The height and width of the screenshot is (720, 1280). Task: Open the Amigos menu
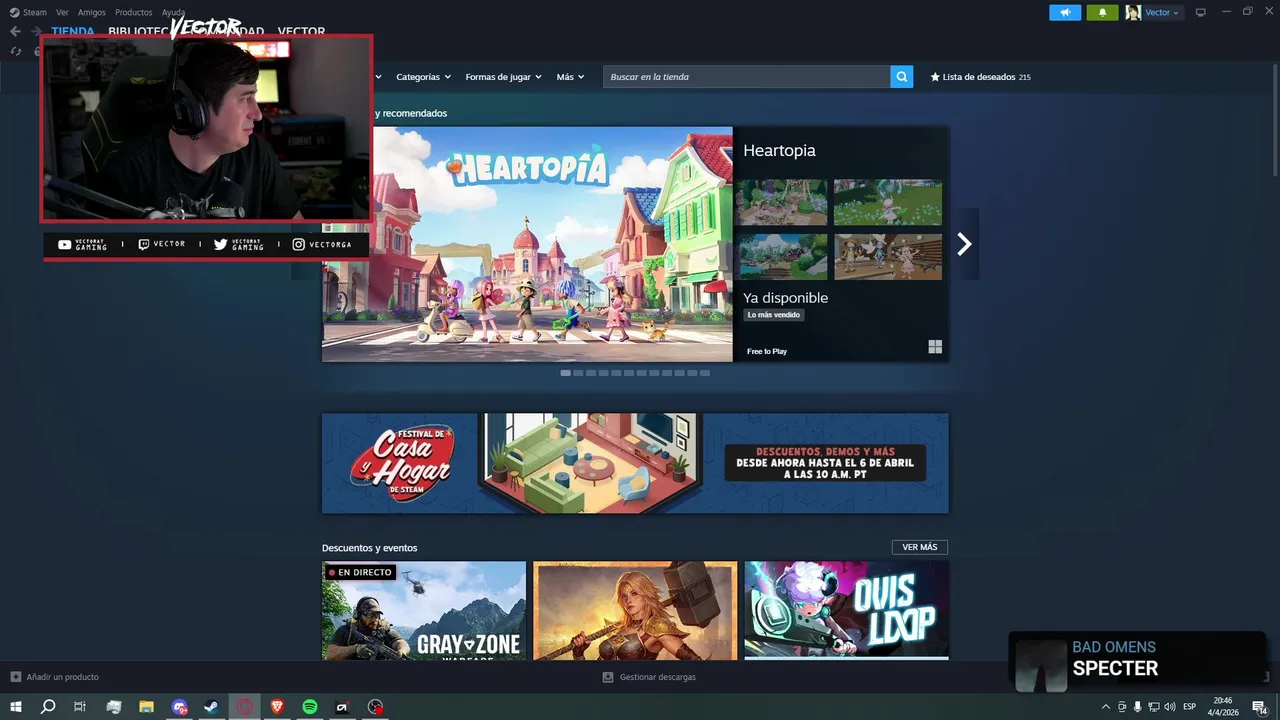click(x=92, y=12)
